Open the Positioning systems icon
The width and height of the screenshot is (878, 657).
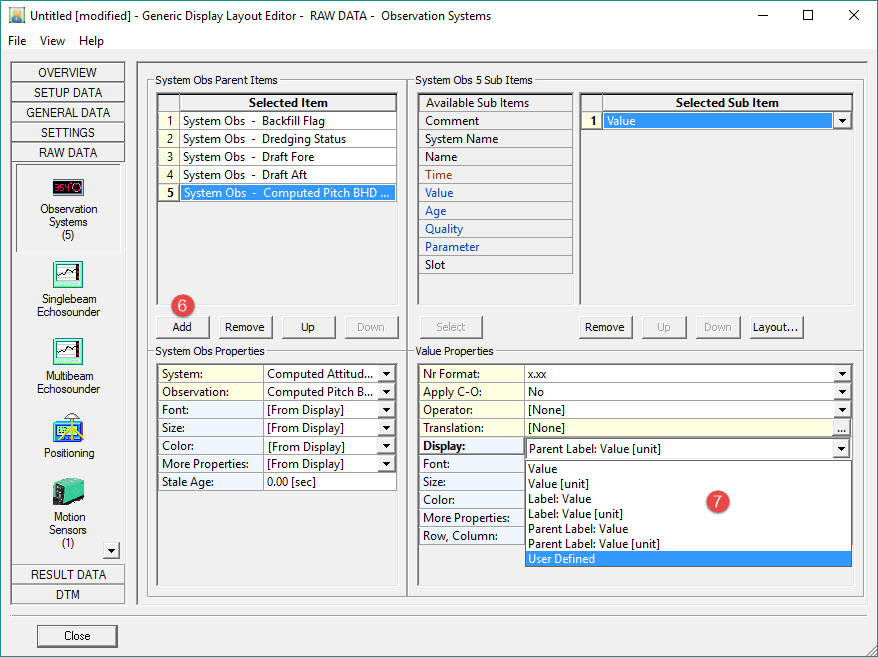click(x=68, y=430)
